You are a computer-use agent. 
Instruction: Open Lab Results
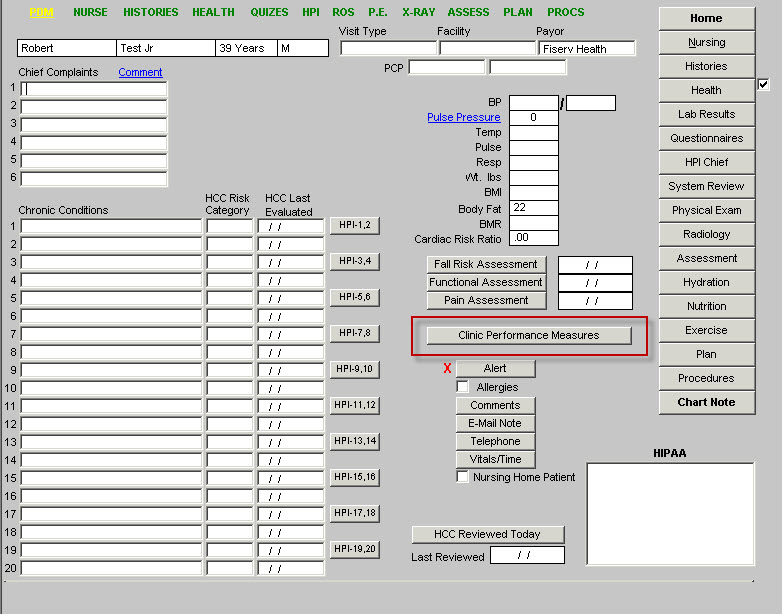(x=706, y=114)
